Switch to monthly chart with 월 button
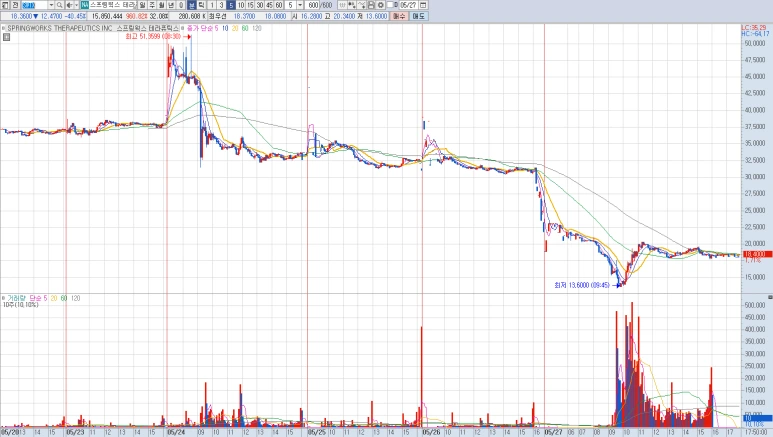The height and width of the screenshot is (437, 773). click(162, 5)
